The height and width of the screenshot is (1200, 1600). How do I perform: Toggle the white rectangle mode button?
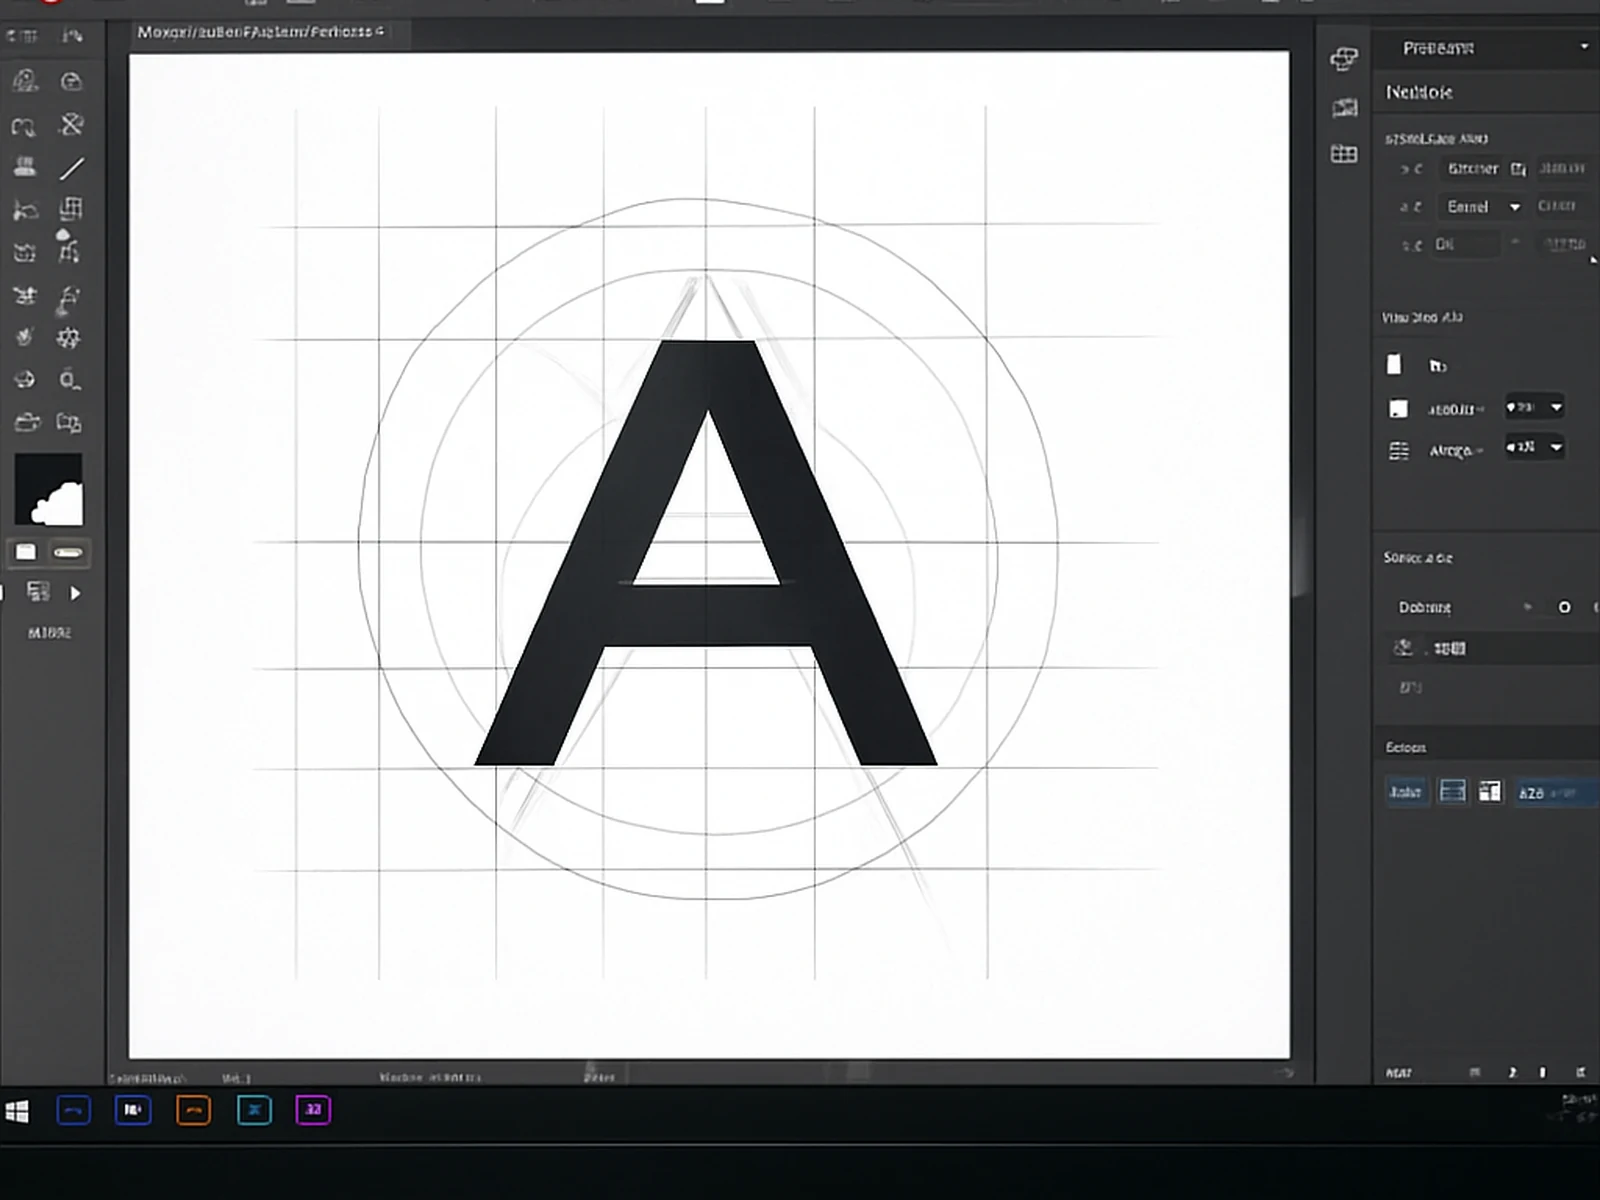tap(26, 552)
